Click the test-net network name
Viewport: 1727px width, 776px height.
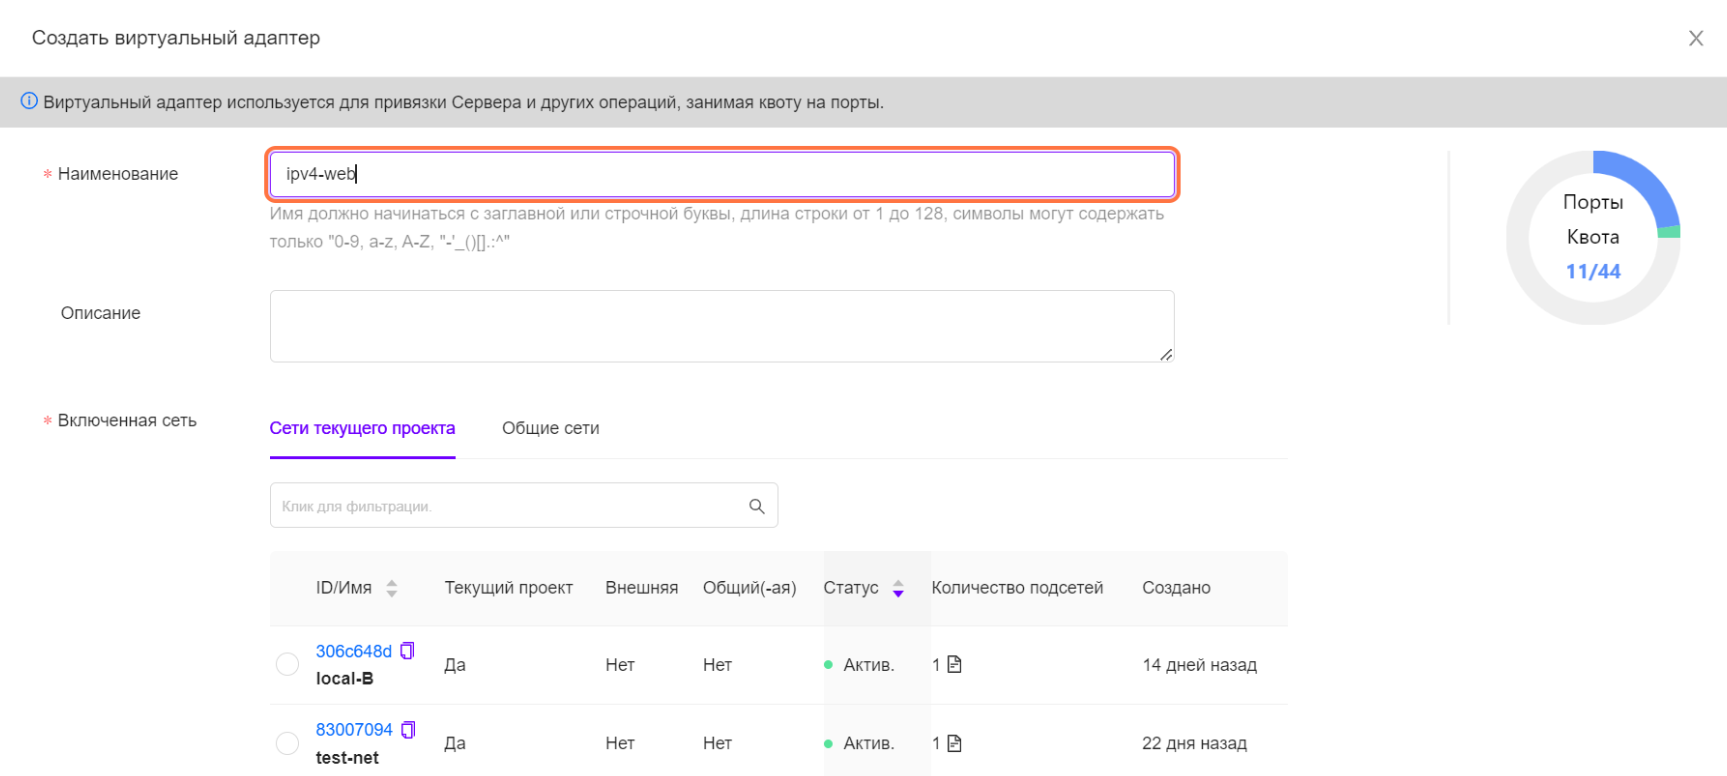pyautogui.click(x=347, y=758)
